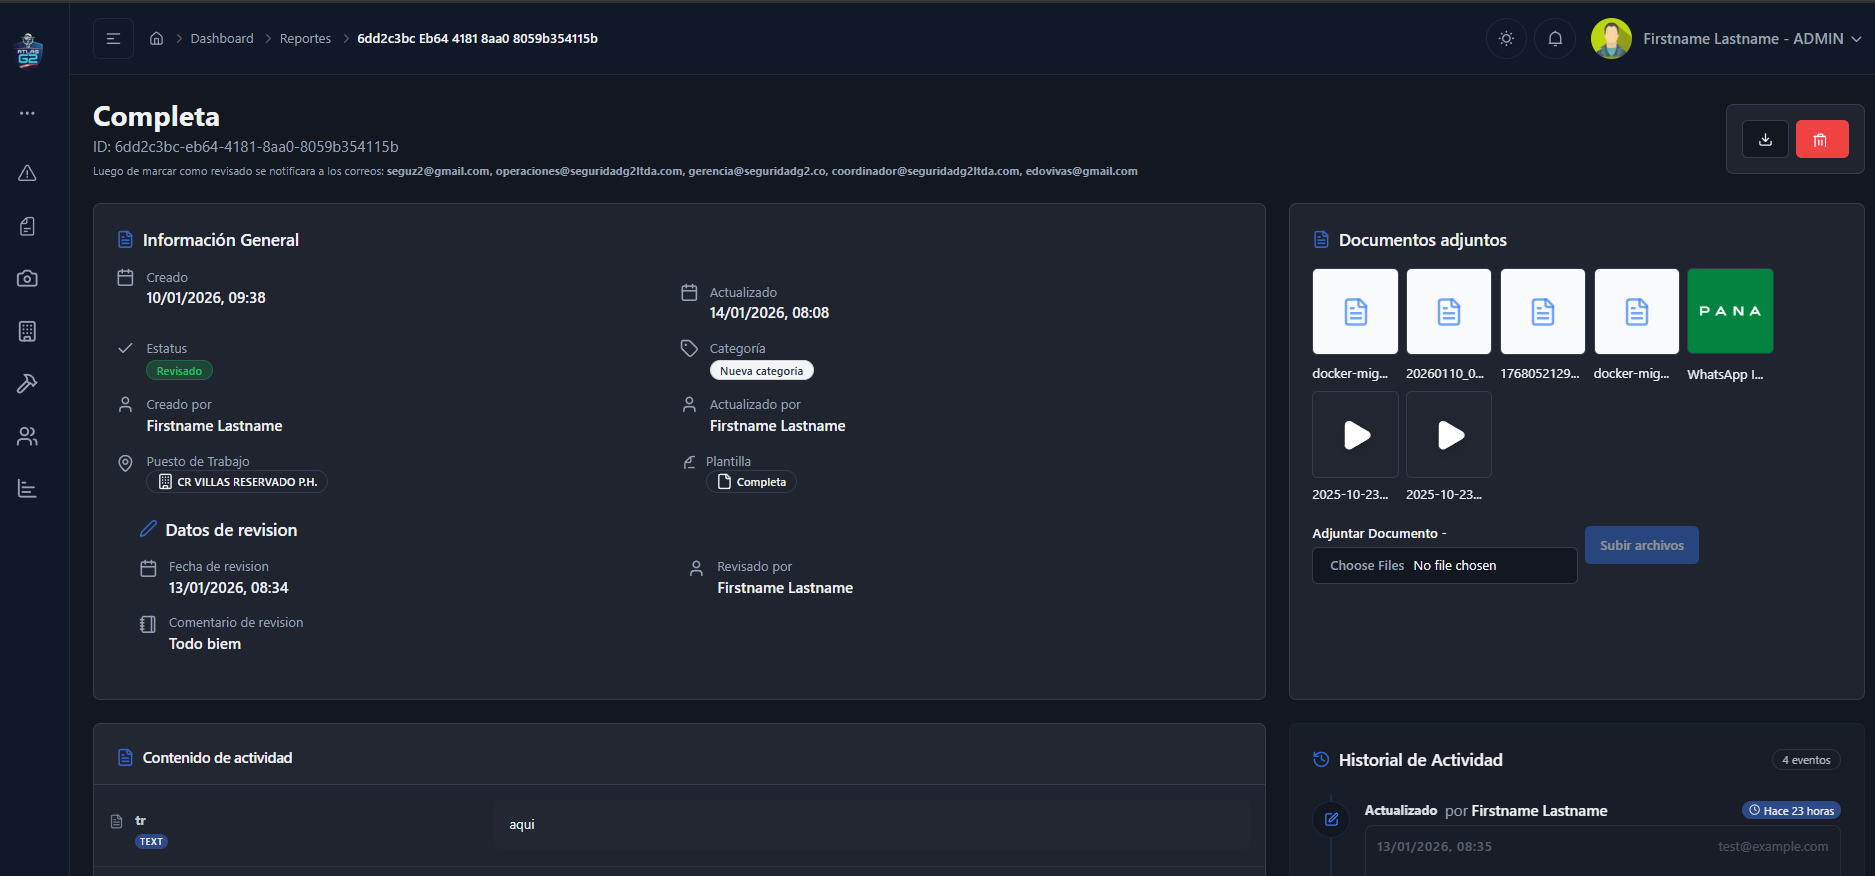The image size is (1875, 876).
Task: Switch light/dark theme with sun icon
Action: click(1506, 39)
